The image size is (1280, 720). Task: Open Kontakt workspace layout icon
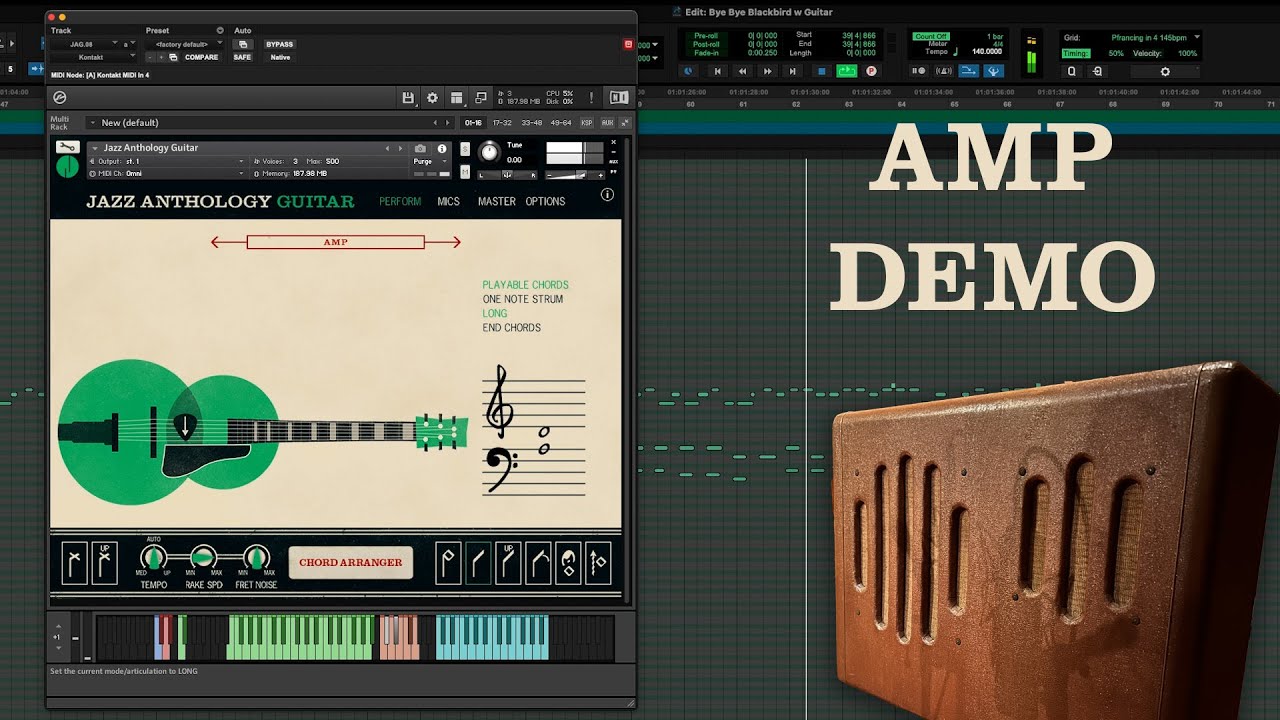pyautogui.click(x=456, y=97)
